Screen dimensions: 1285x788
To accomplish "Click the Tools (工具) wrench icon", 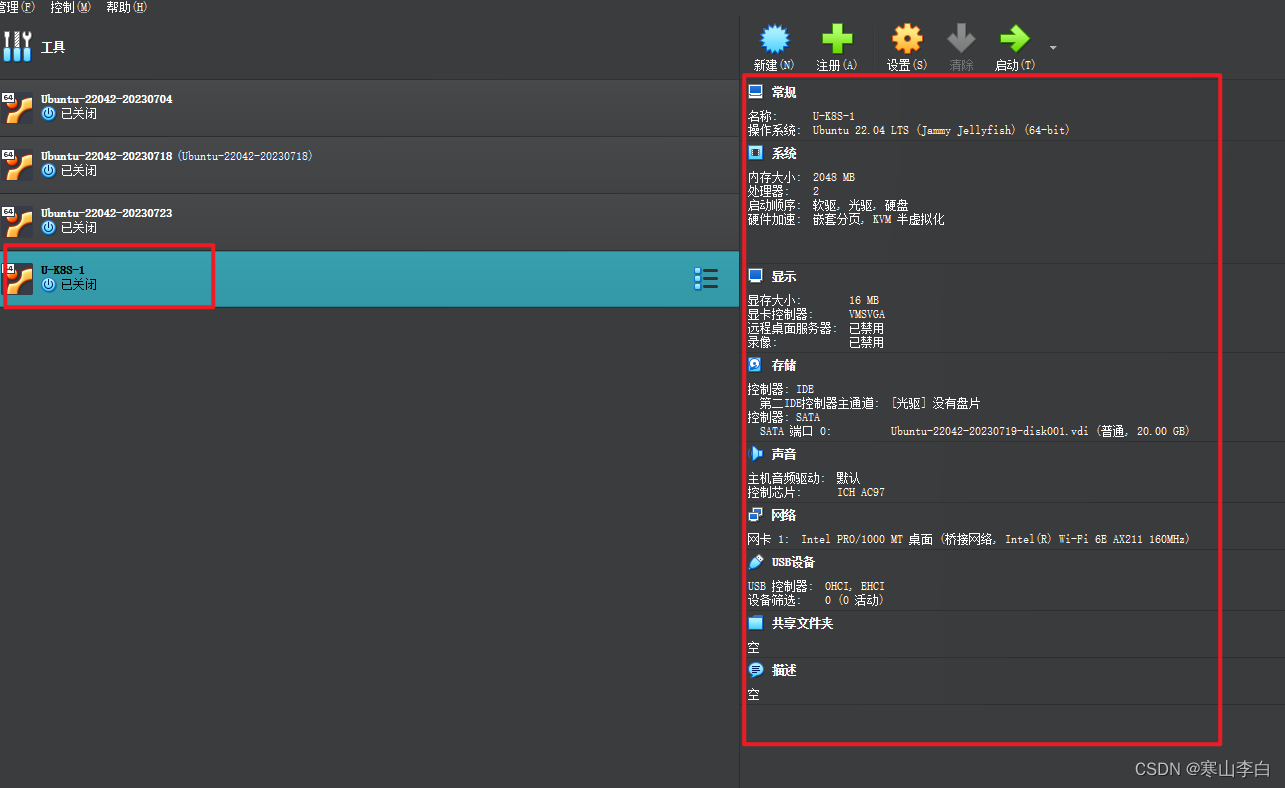I will (18, 46).
